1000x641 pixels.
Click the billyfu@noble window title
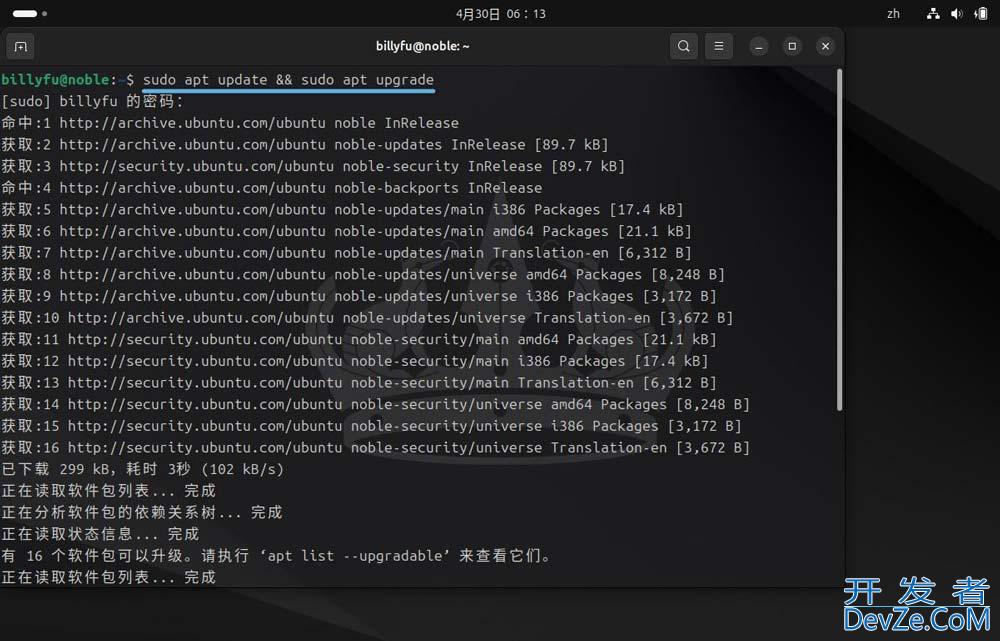click(x=422, y=46)
